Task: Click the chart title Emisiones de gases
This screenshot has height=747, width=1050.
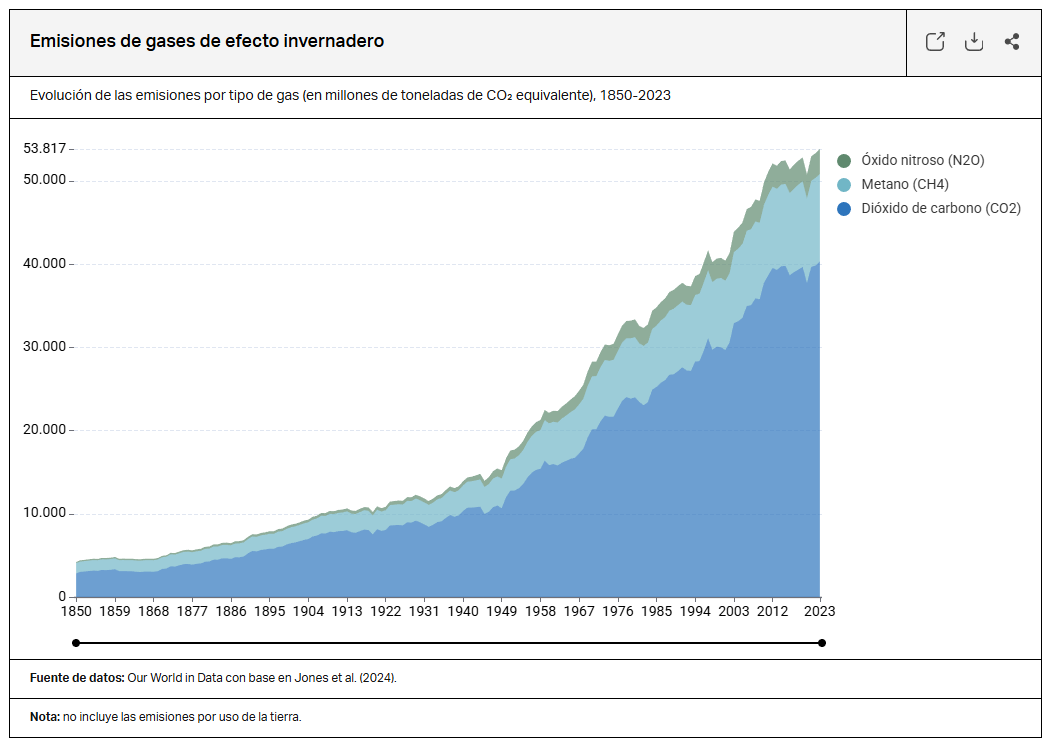Action: click(x=207, y=41)
